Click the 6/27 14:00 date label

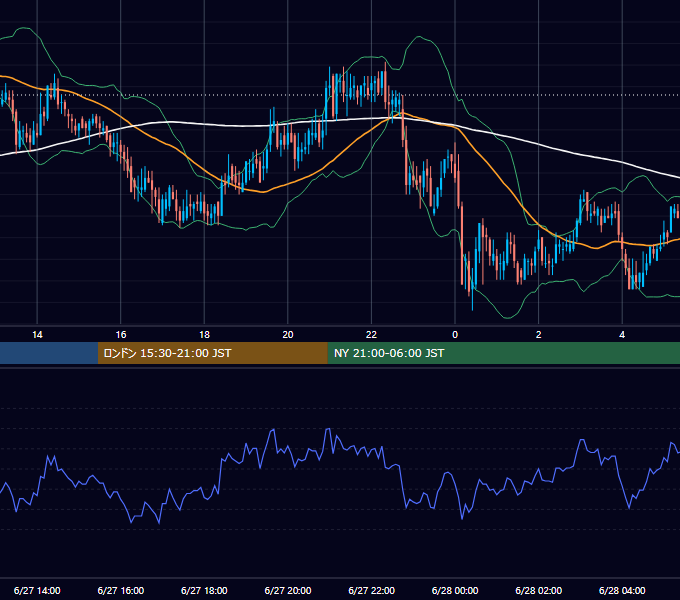click(37, 590)
